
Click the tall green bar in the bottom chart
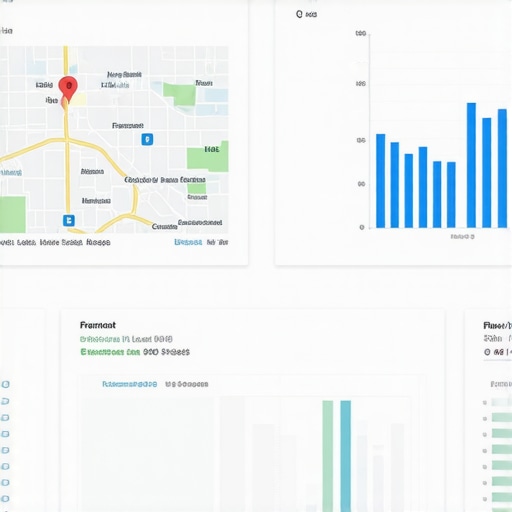(x=328, y=456)
